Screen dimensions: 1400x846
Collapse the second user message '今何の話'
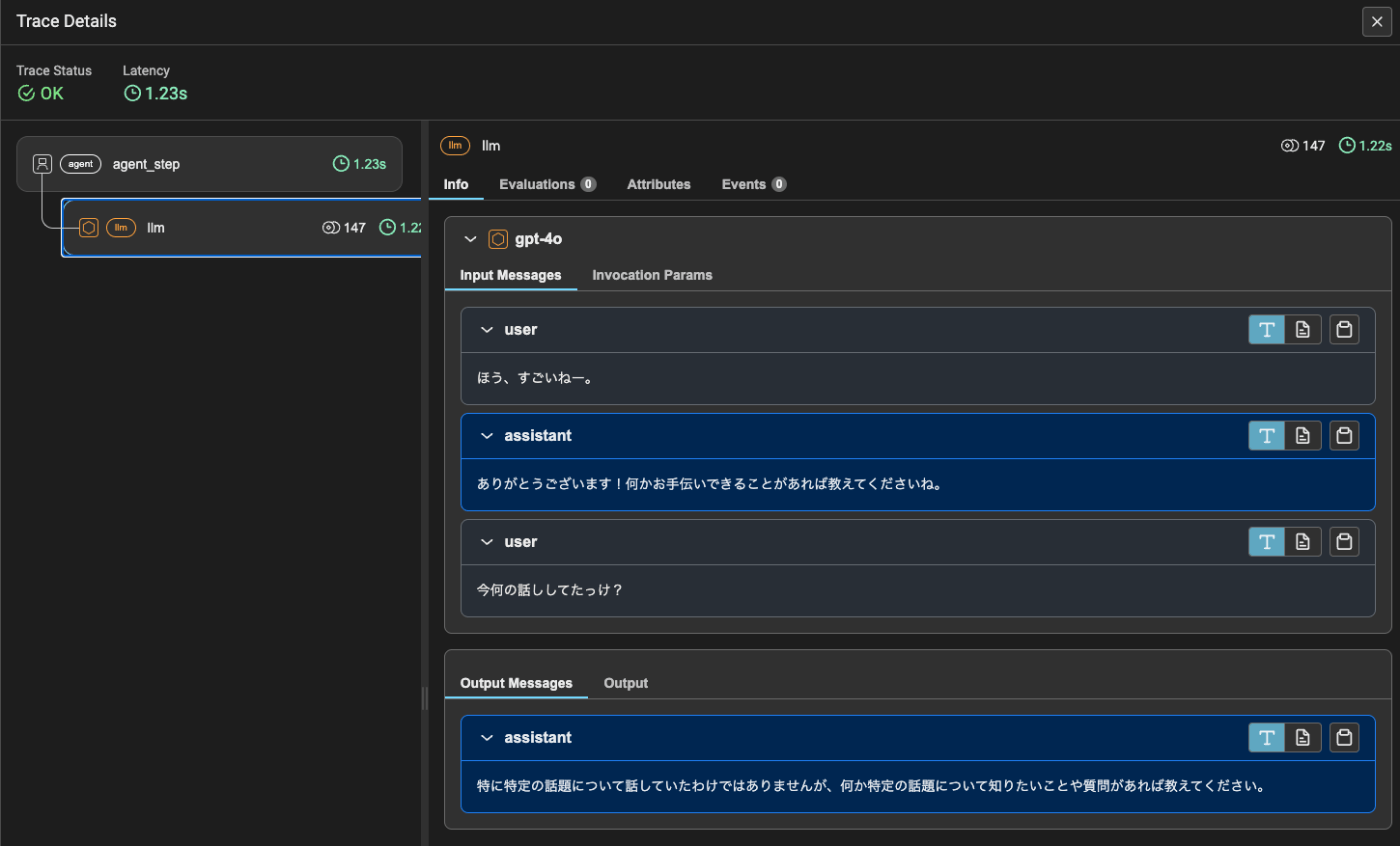point(487,542)
